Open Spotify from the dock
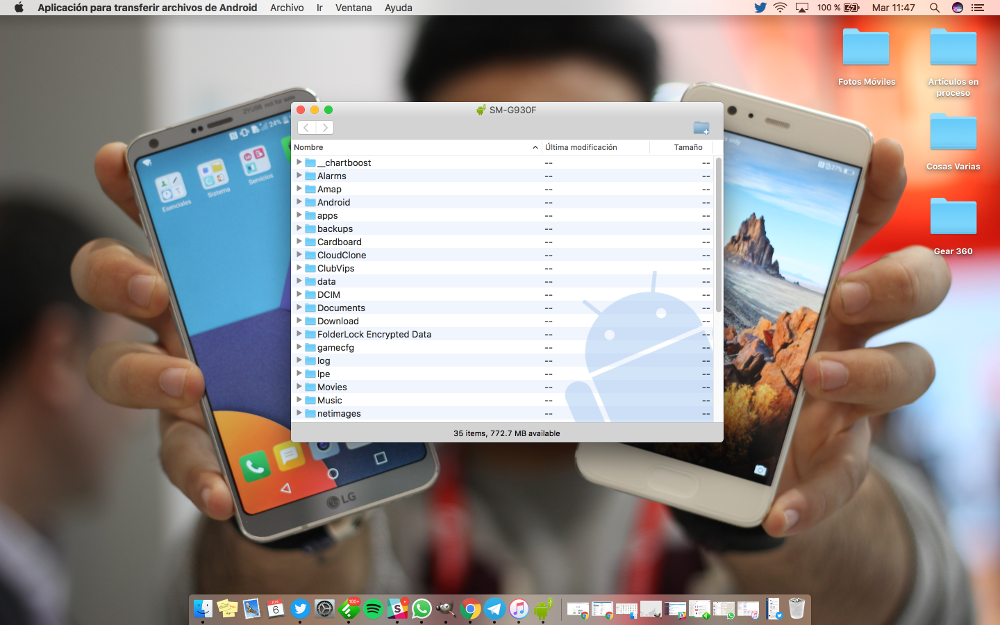1000x625 pixels. pyautogui.click(x=373, y=608)
